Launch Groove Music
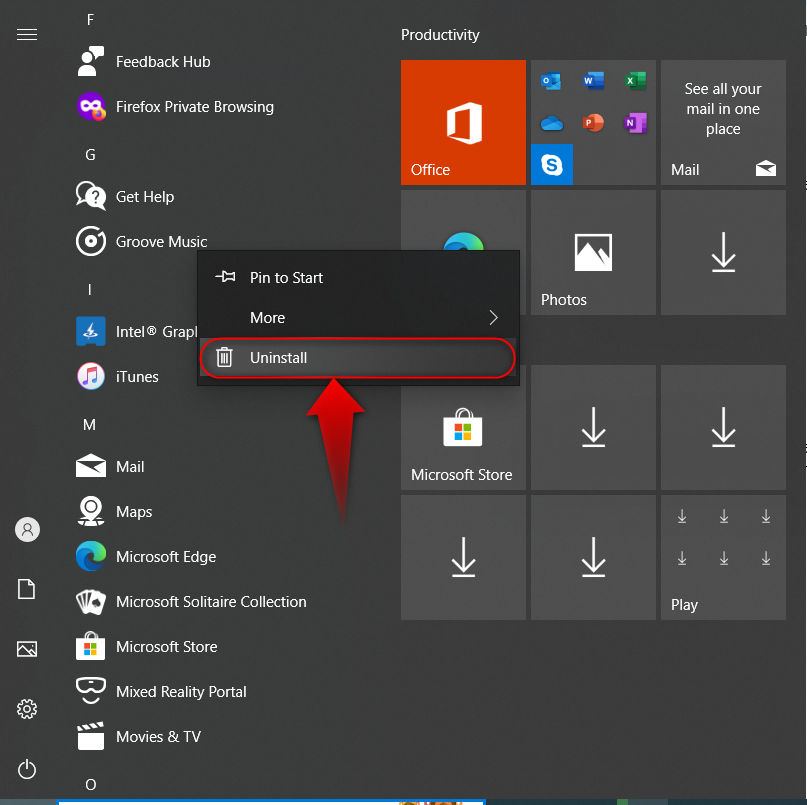Screen dimensions: 807x805 [142, 241]
